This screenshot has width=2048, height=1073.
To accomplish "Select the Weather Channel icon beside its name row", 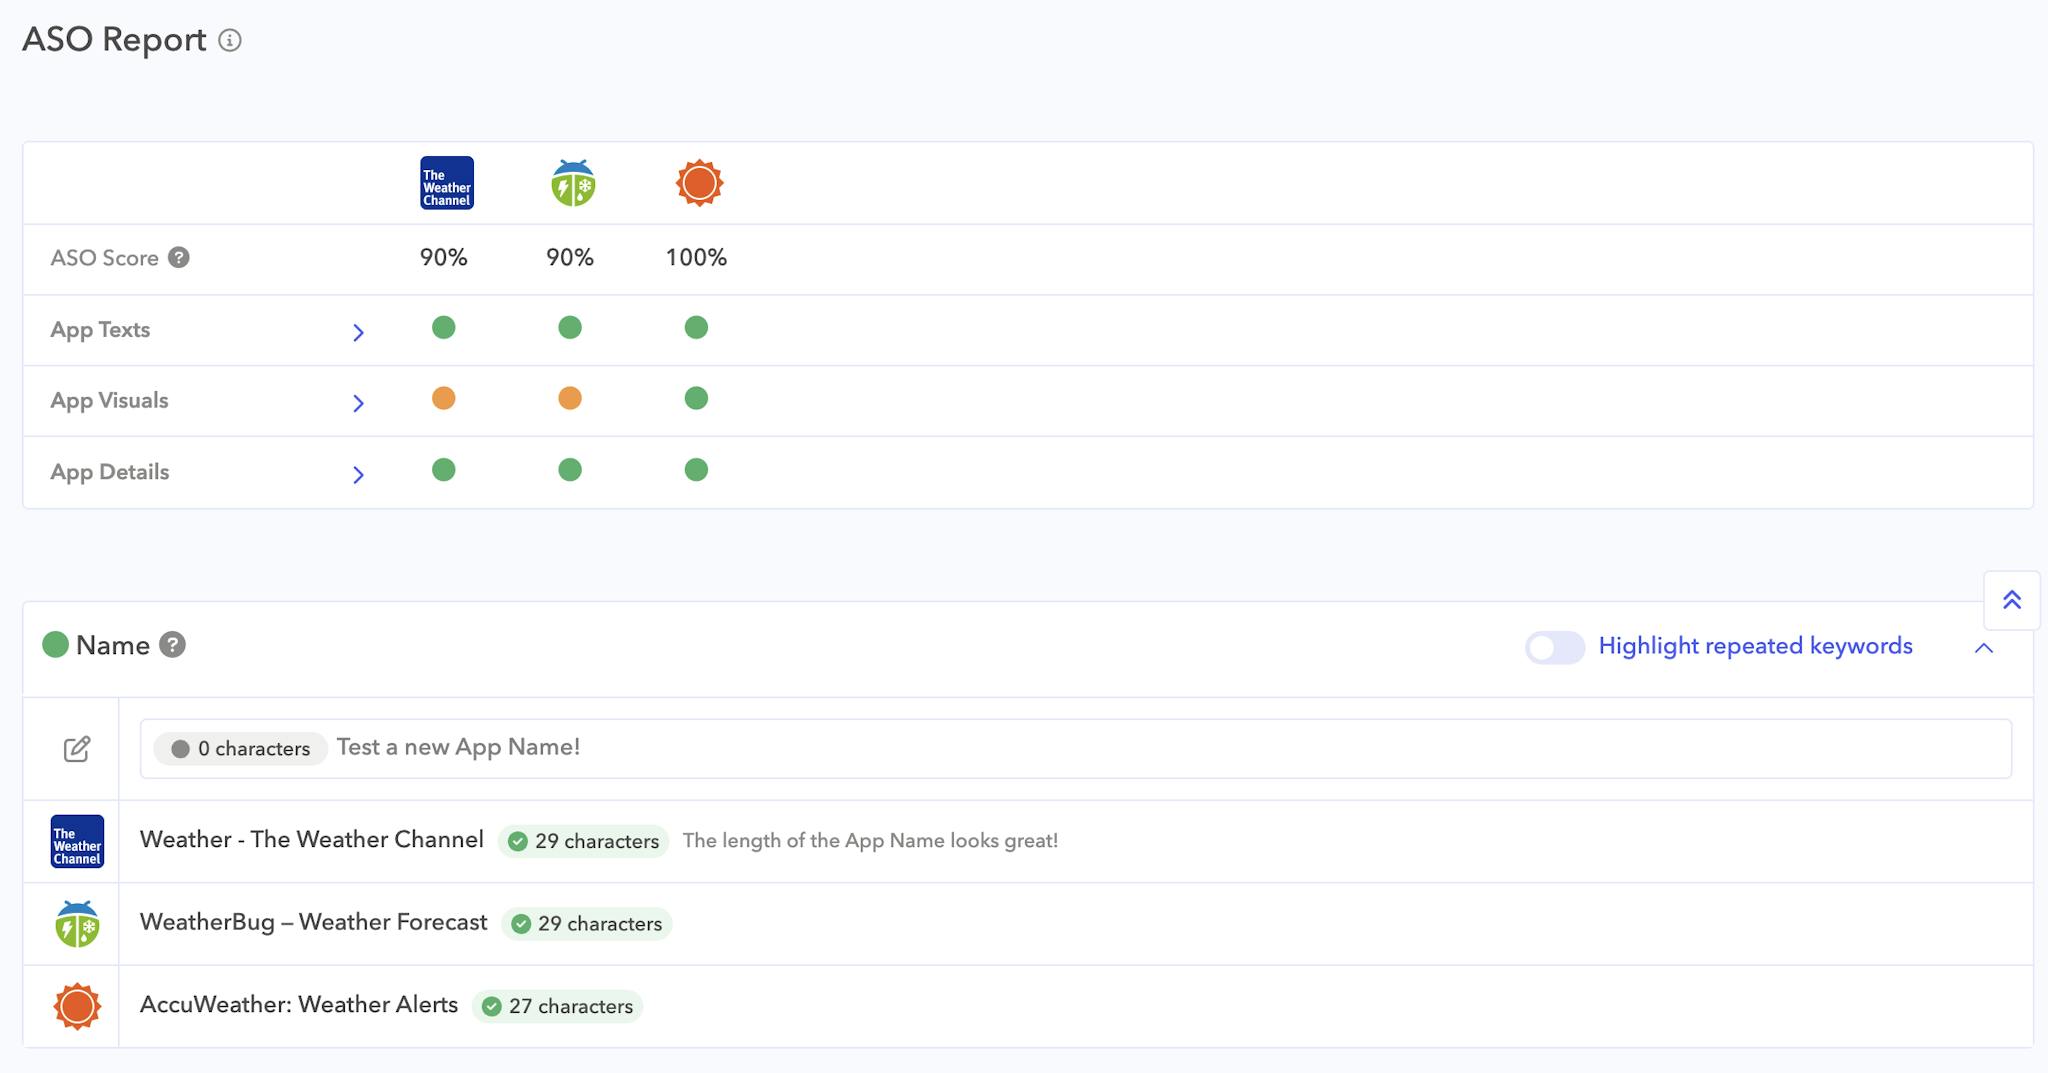I will [x=76, y=841].
